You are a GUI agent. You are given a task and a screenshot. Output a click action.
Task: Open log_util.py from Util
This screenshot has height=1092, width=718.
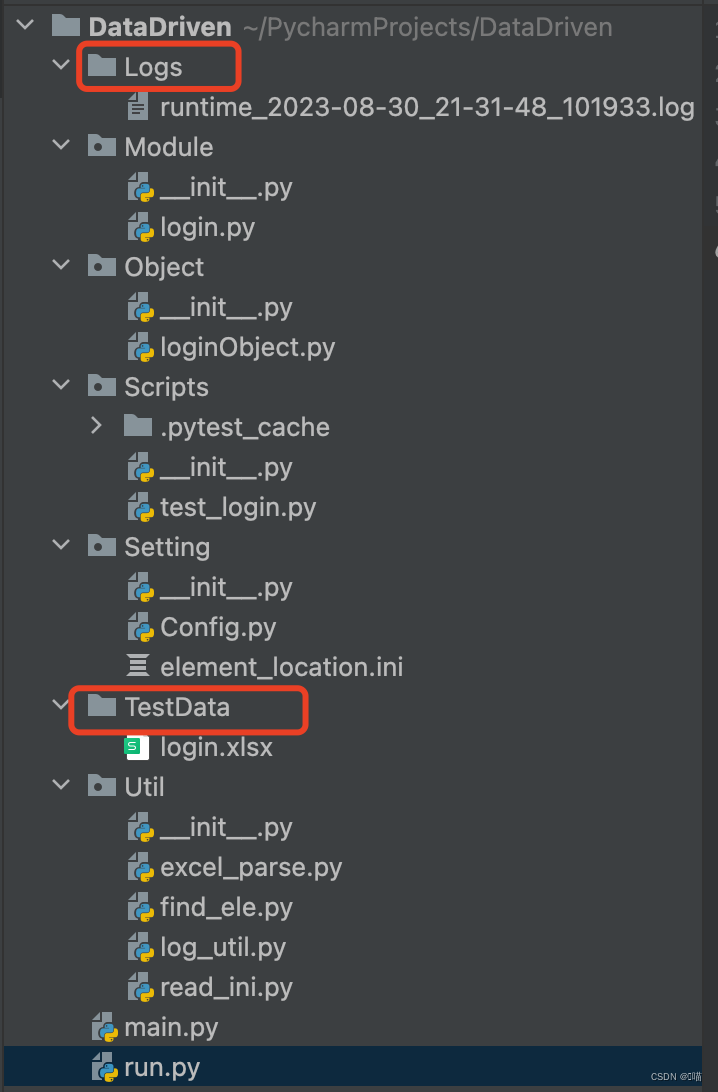tap(222, 947)
